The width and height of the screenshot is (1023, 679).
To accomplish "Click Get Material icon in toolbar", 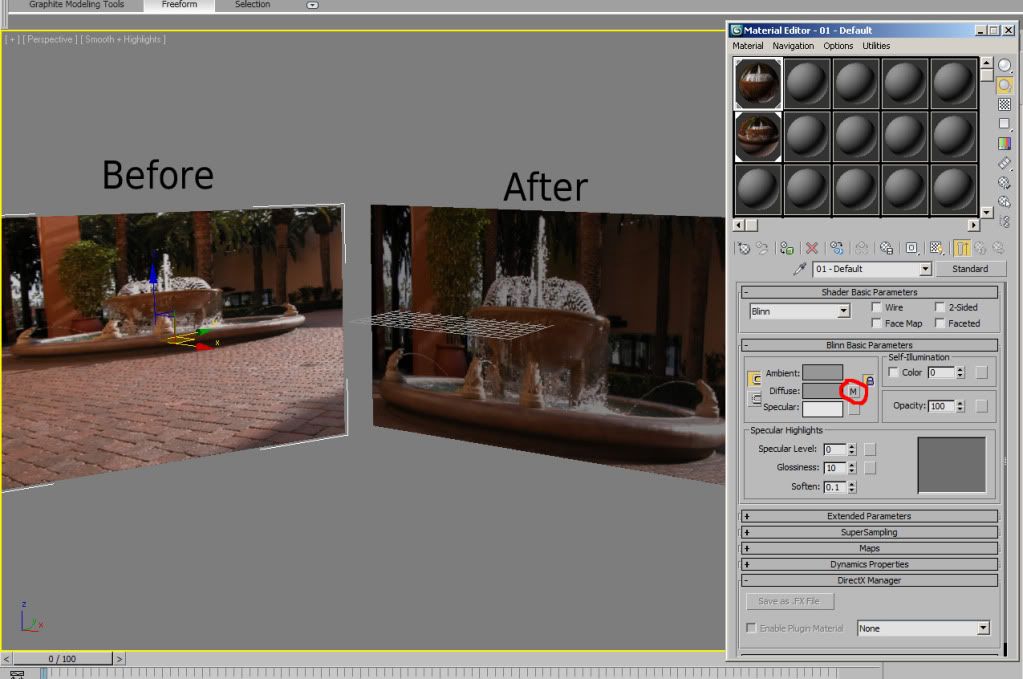I will pos(744,248).
